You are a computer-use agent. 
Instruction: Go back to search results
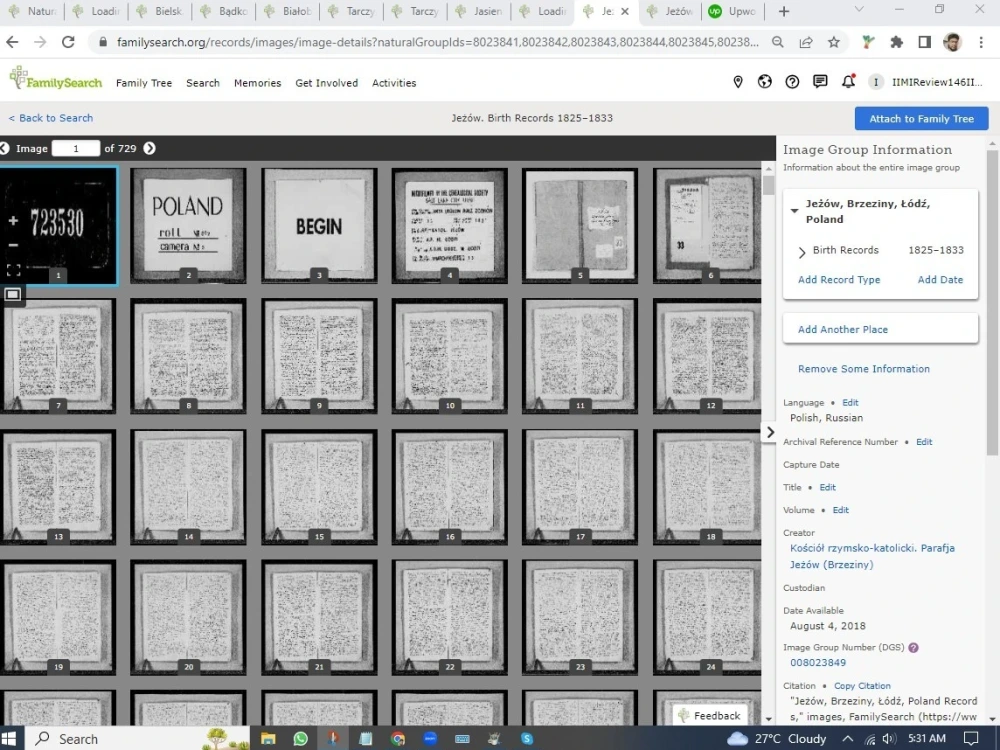point(50,118)
